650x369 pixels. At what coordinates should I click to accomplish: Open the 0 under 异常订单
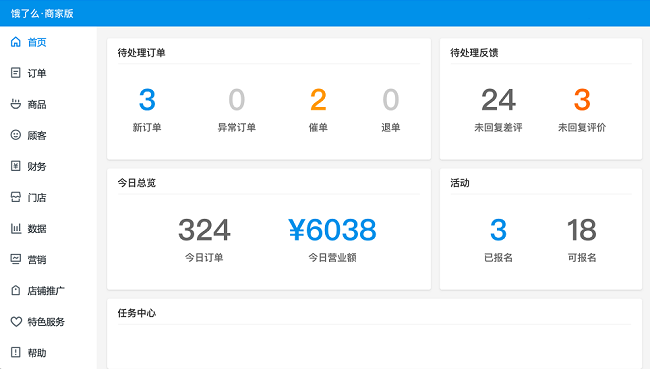click(237, 100)
